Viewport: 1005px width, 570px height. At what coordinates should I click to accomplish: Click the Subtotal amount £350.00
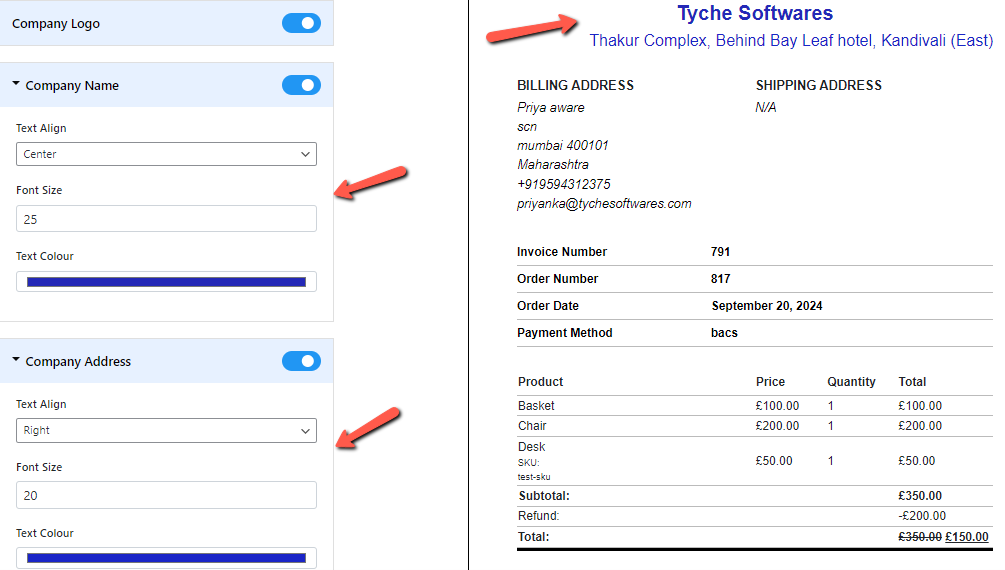point(920,496)
